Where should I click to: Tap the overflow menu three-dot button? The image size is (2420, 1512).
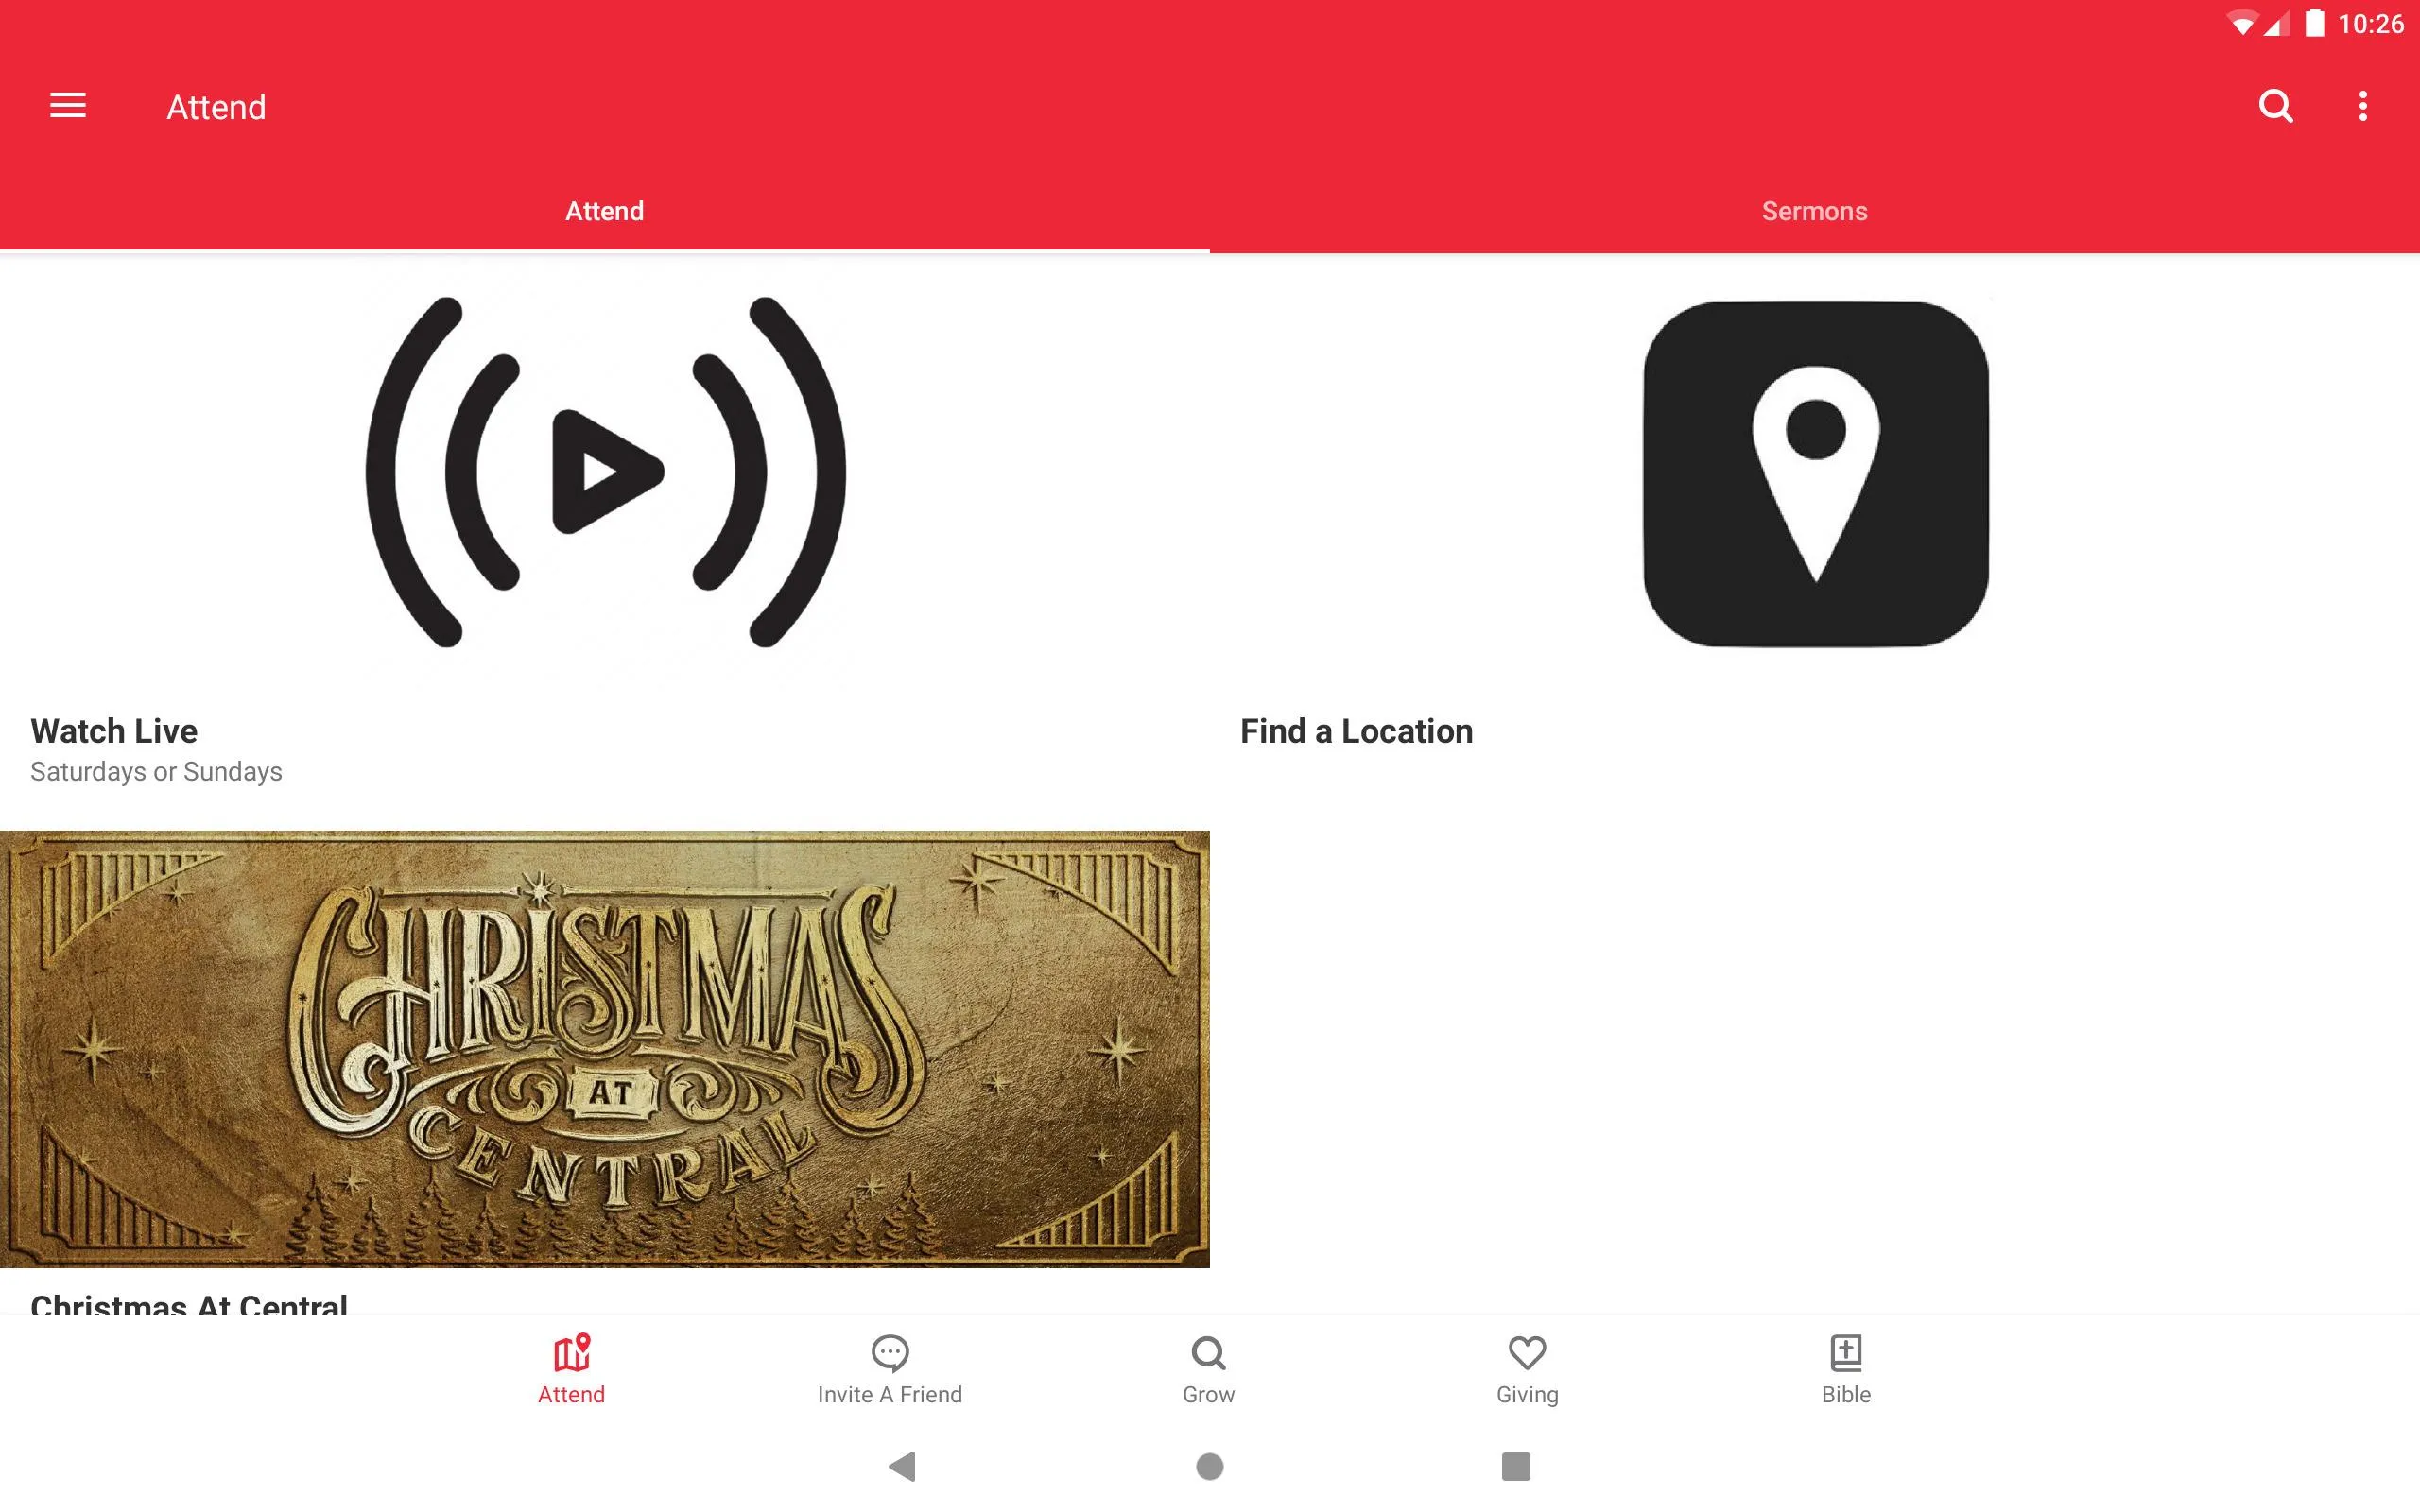pyautogui.click(x=2362, y=106)
